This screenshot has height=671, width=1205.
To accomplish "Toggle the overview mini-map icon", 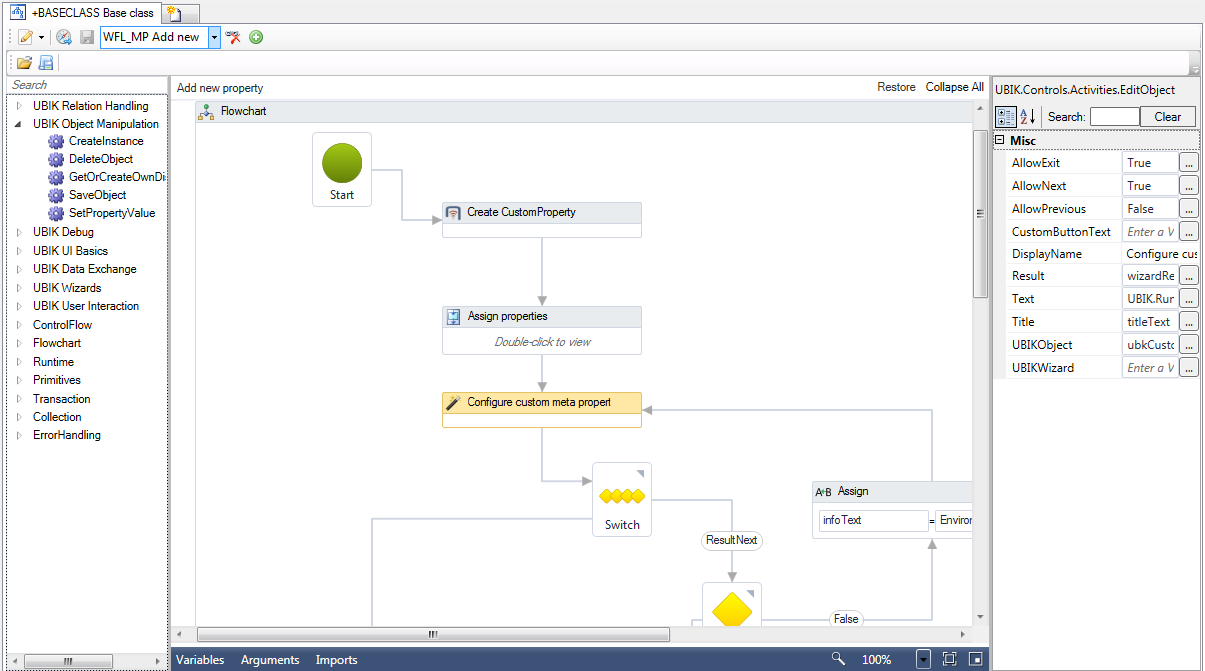I will tap(974, 659).
